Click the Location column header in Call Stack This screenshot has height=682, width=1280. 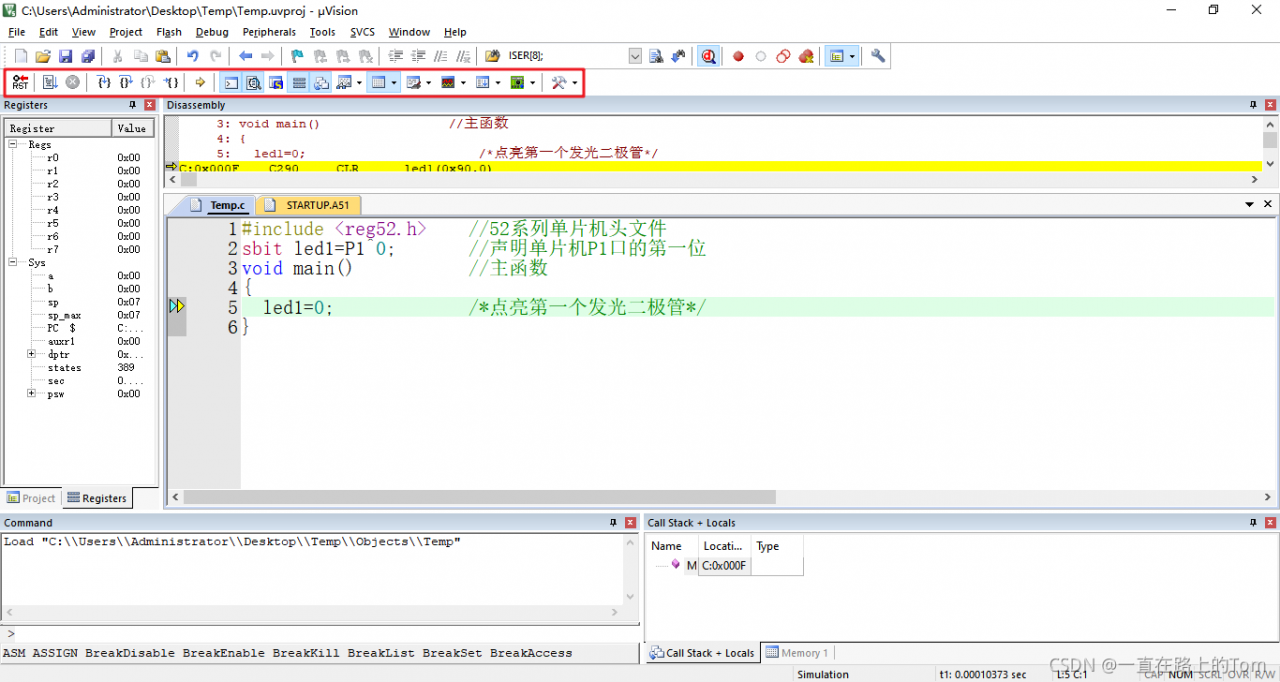pos(723,546)
